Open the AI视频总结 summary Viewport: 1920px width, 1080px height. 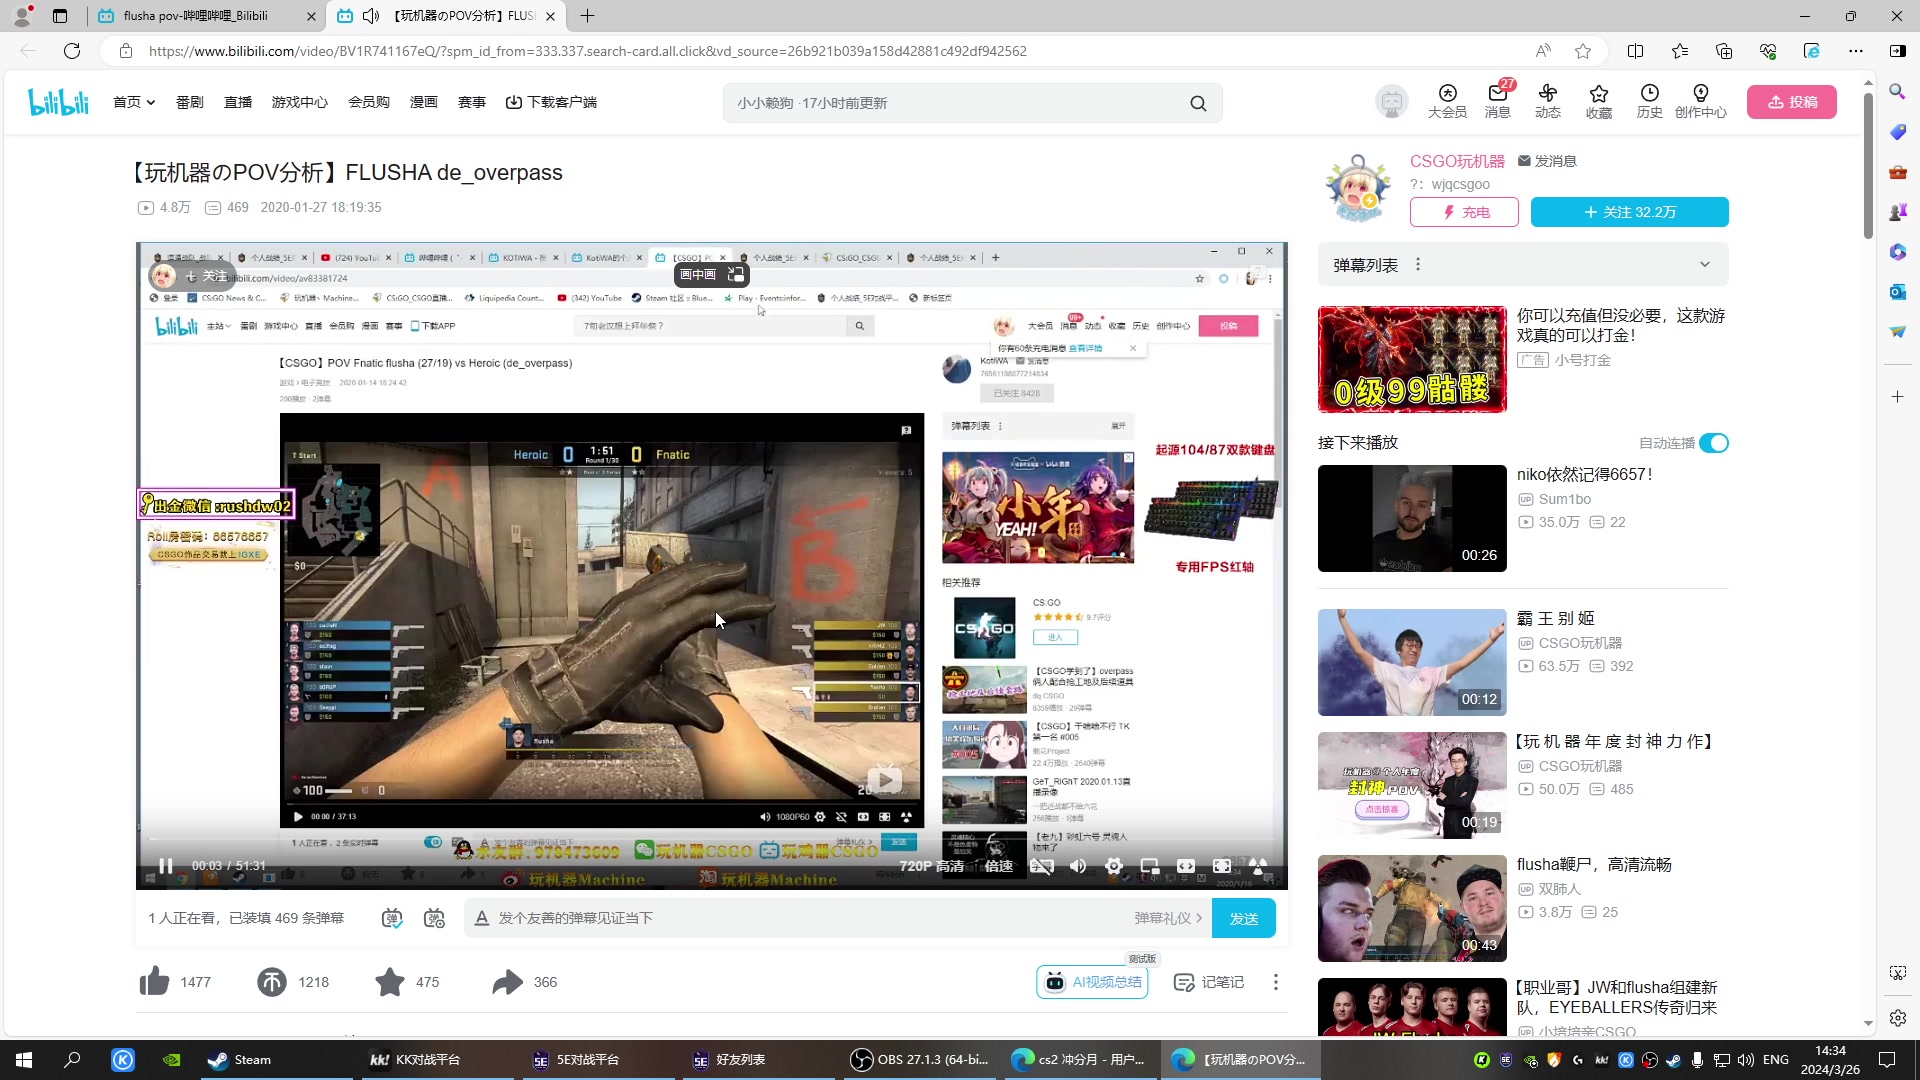pos(1092,982)
